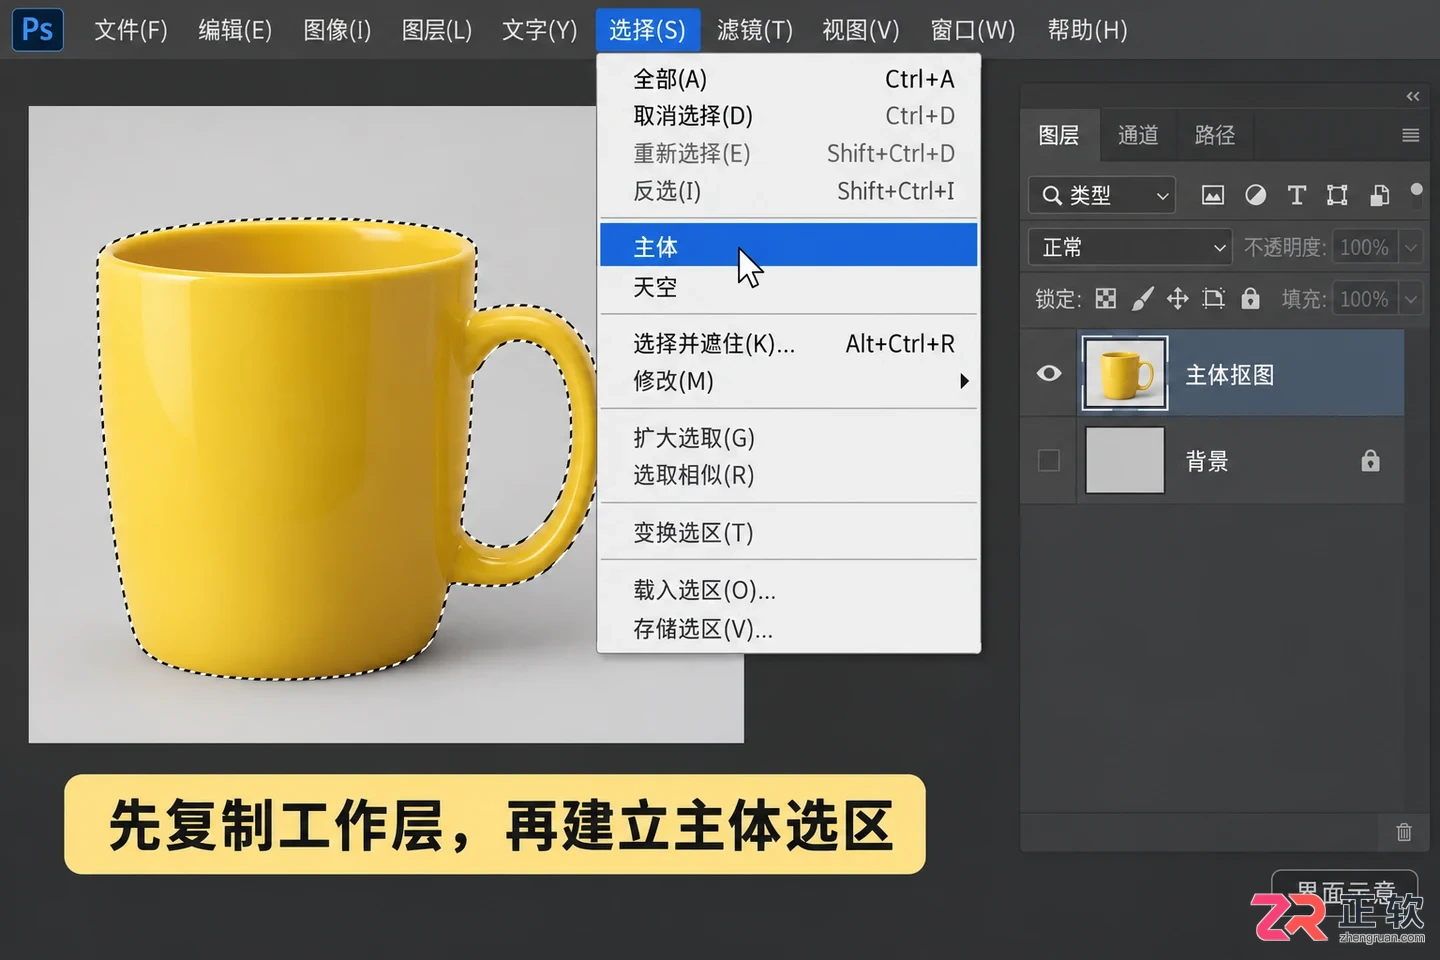Click the fill 100% value field

(1366, 299)
